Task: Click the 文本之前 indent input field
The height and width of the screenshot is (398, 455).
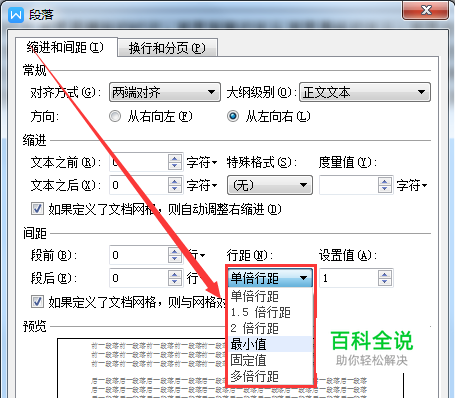Action: pos(139,162)
